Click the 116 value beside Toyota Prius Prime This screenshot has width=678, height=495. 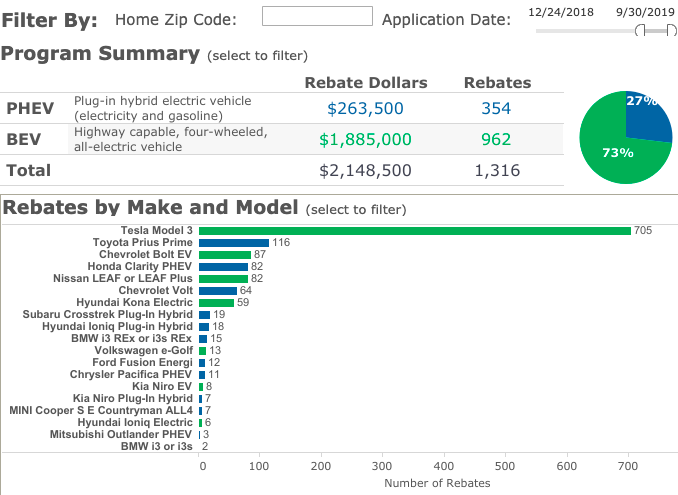pyautogui.click(x=281, y=243)
